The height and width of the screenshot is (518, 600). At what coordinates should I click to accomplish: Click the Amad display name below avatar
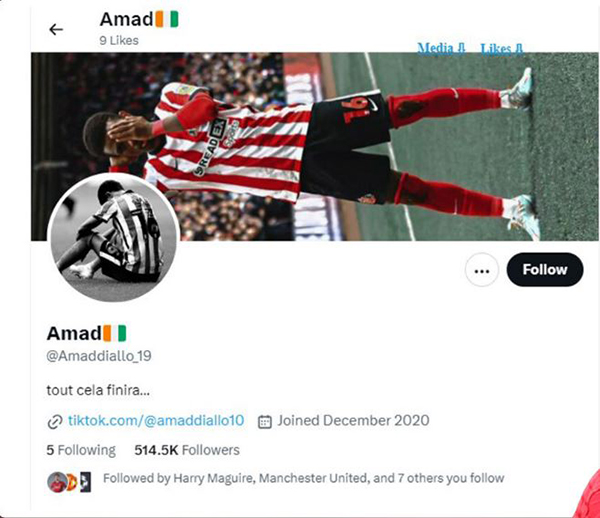86,333
